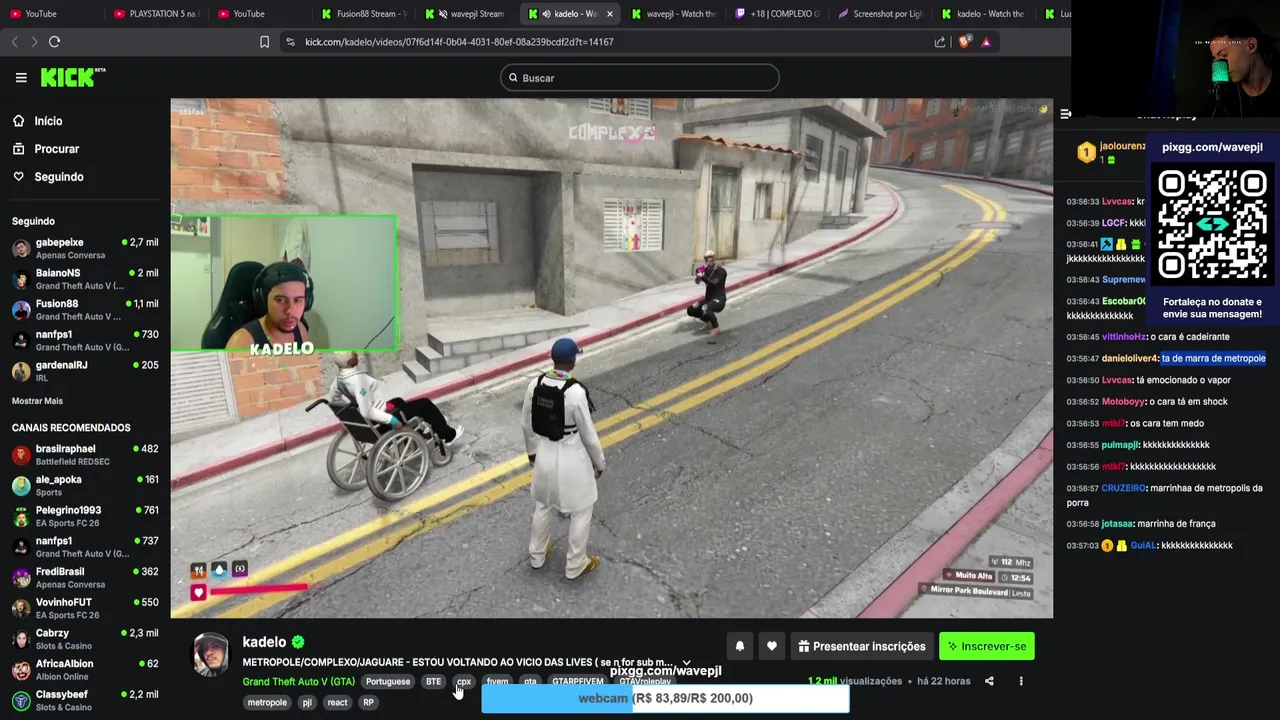The image size is (1280, 720).
Task: Switch to +18 | COMPLEXO Twitch tab
Action: pyautogui.click(x=776, y=14)
